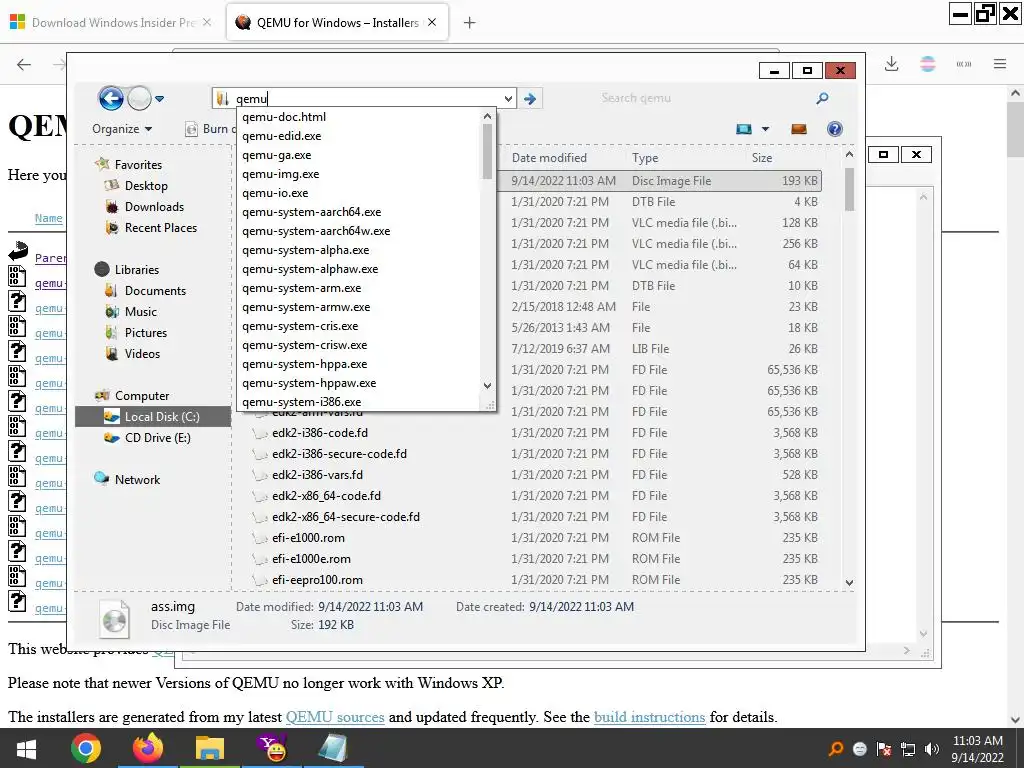Click the change view icon
Image resolution: width=1024 pixels, height=768 pixels.
[744, 129]
